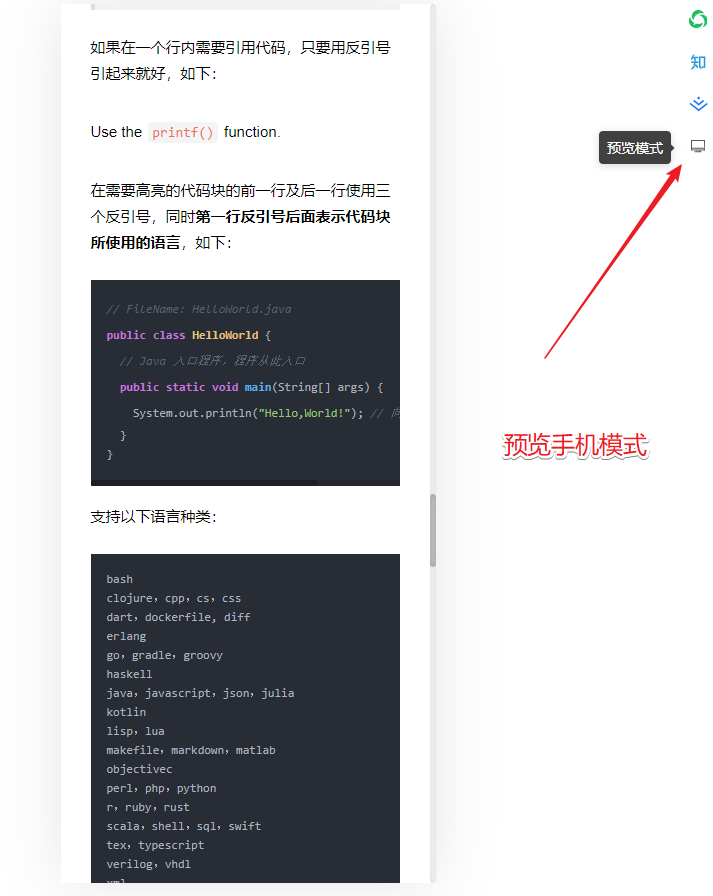713x896 pixels.
Task: Click the blue 知 Zhihu icon
Action: 698,62
